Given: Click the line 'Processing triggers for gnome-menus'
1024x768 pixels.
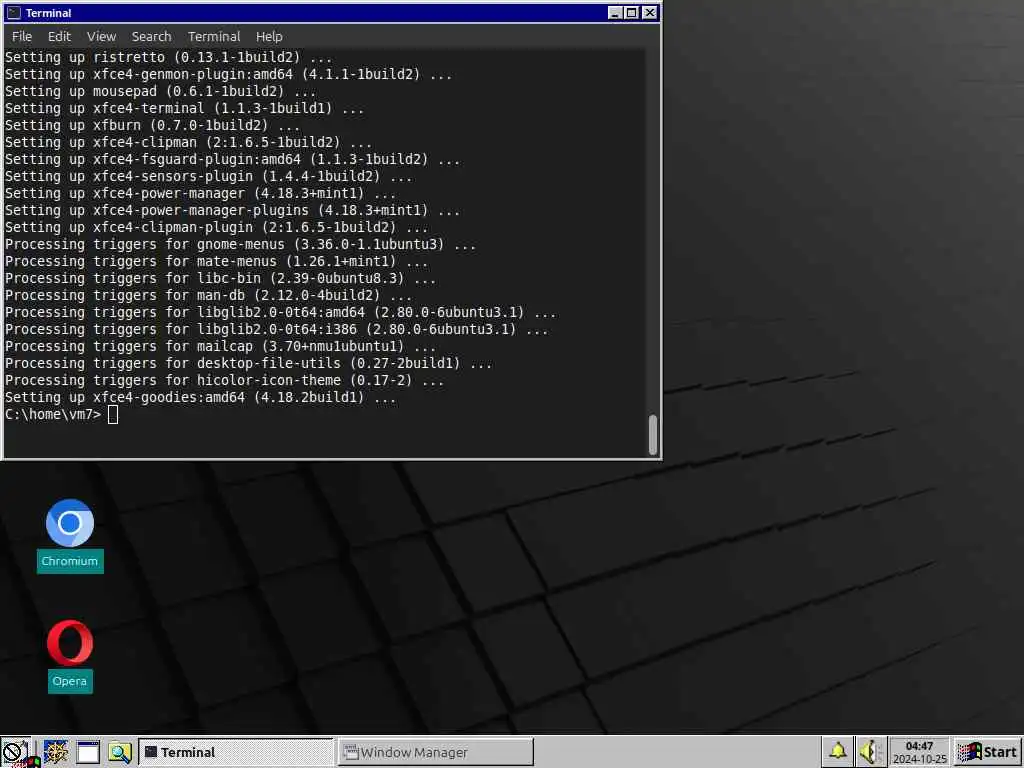Looking at the screenshot, I should [x=240, y=244].
